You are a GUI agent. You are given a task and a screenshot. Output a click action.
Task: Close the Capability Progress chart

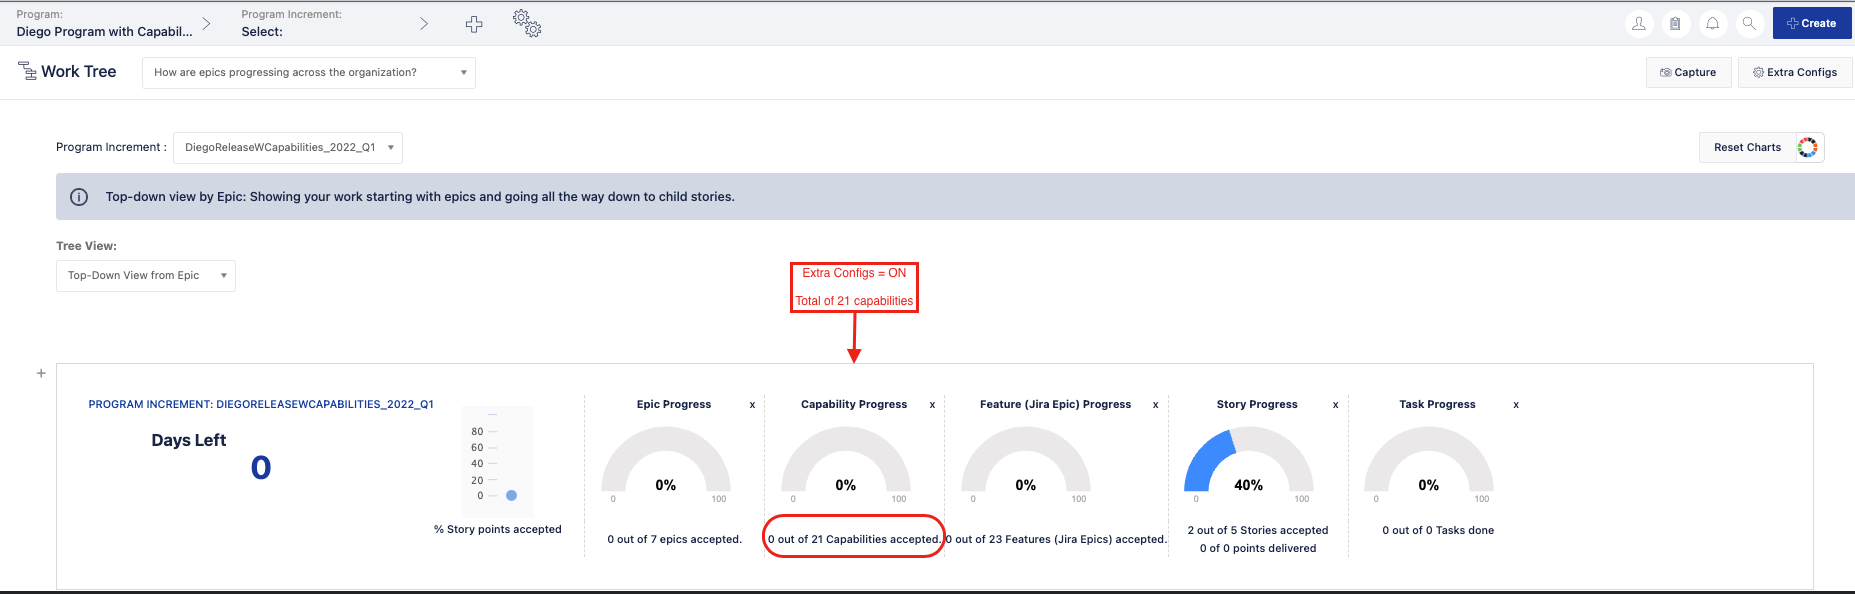click(932, 405)
